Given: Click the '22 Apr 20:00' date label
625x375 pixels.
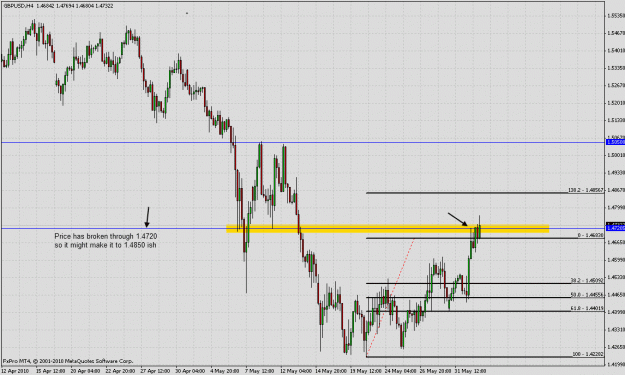Looking at the screenshot, I should pyautogui.click(x=120, y=371).
